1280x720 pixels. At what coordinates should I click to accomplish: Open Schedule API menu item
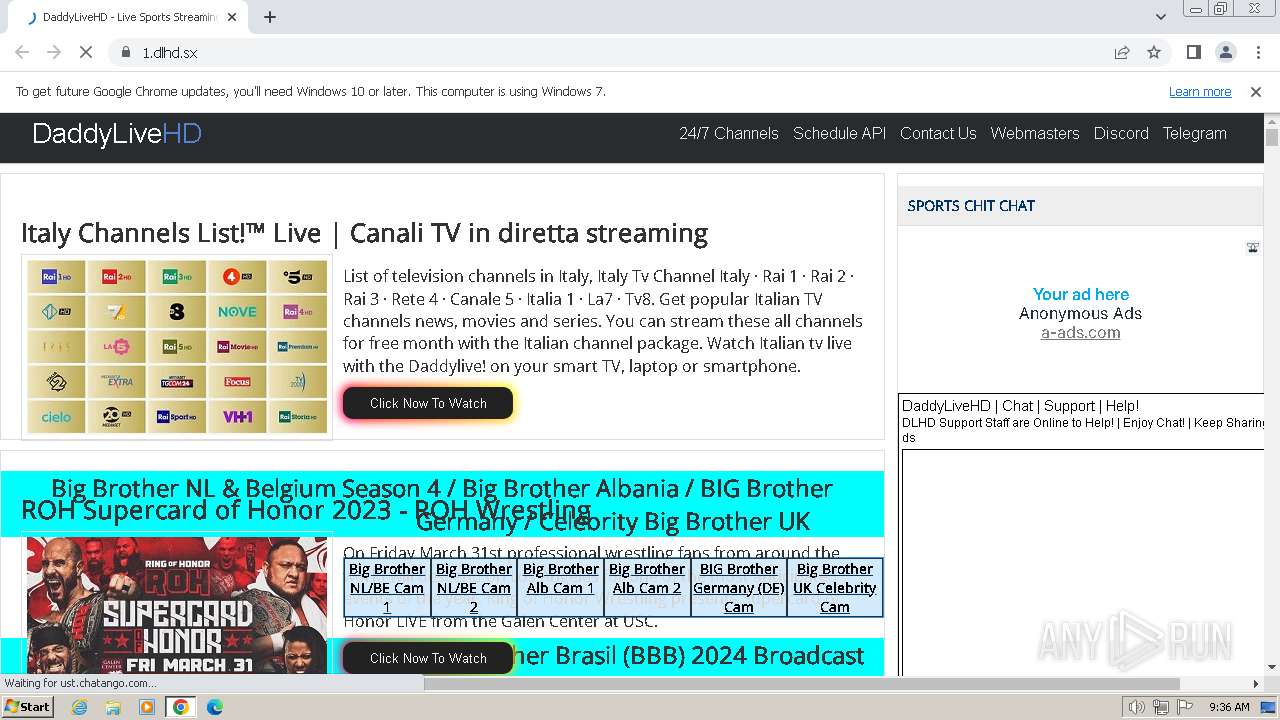click(x=839, y=133)
